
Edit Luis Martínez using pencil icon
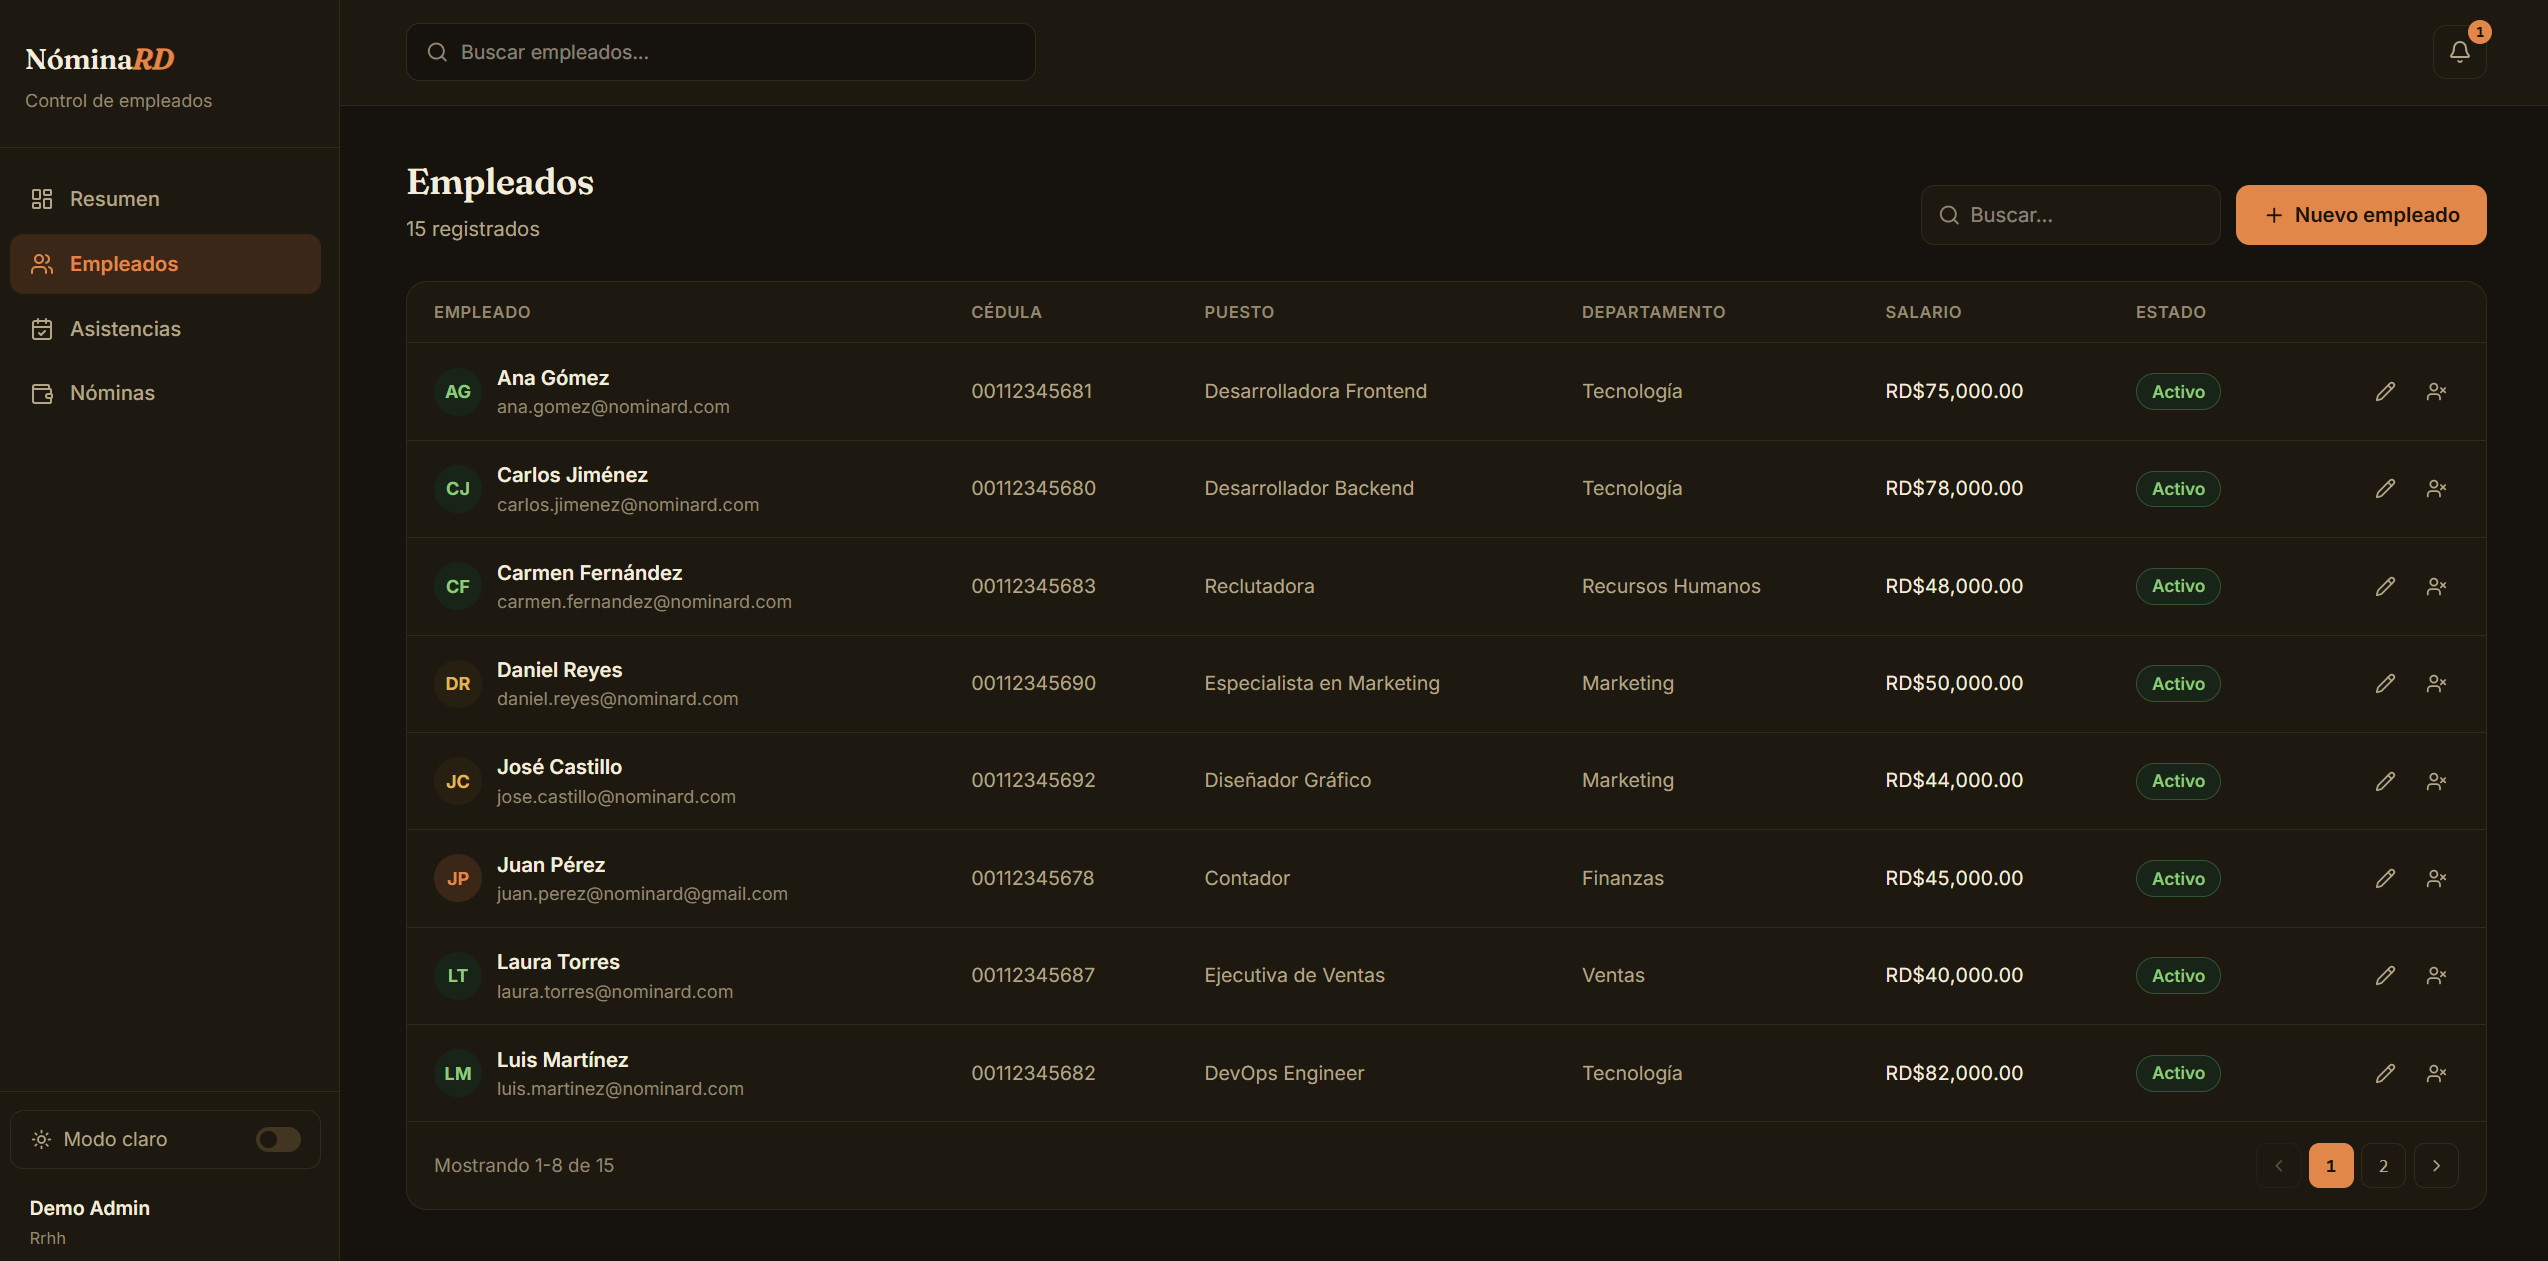(x=2385, y=1073)
